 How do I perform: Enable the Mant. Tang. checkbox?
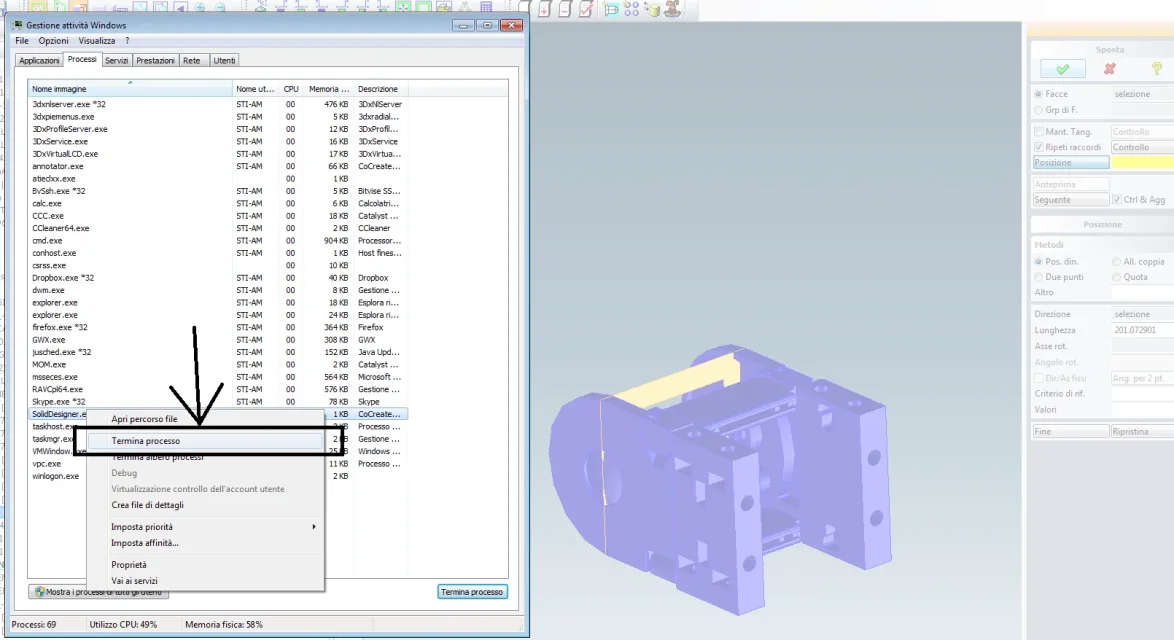[1038, 132]
